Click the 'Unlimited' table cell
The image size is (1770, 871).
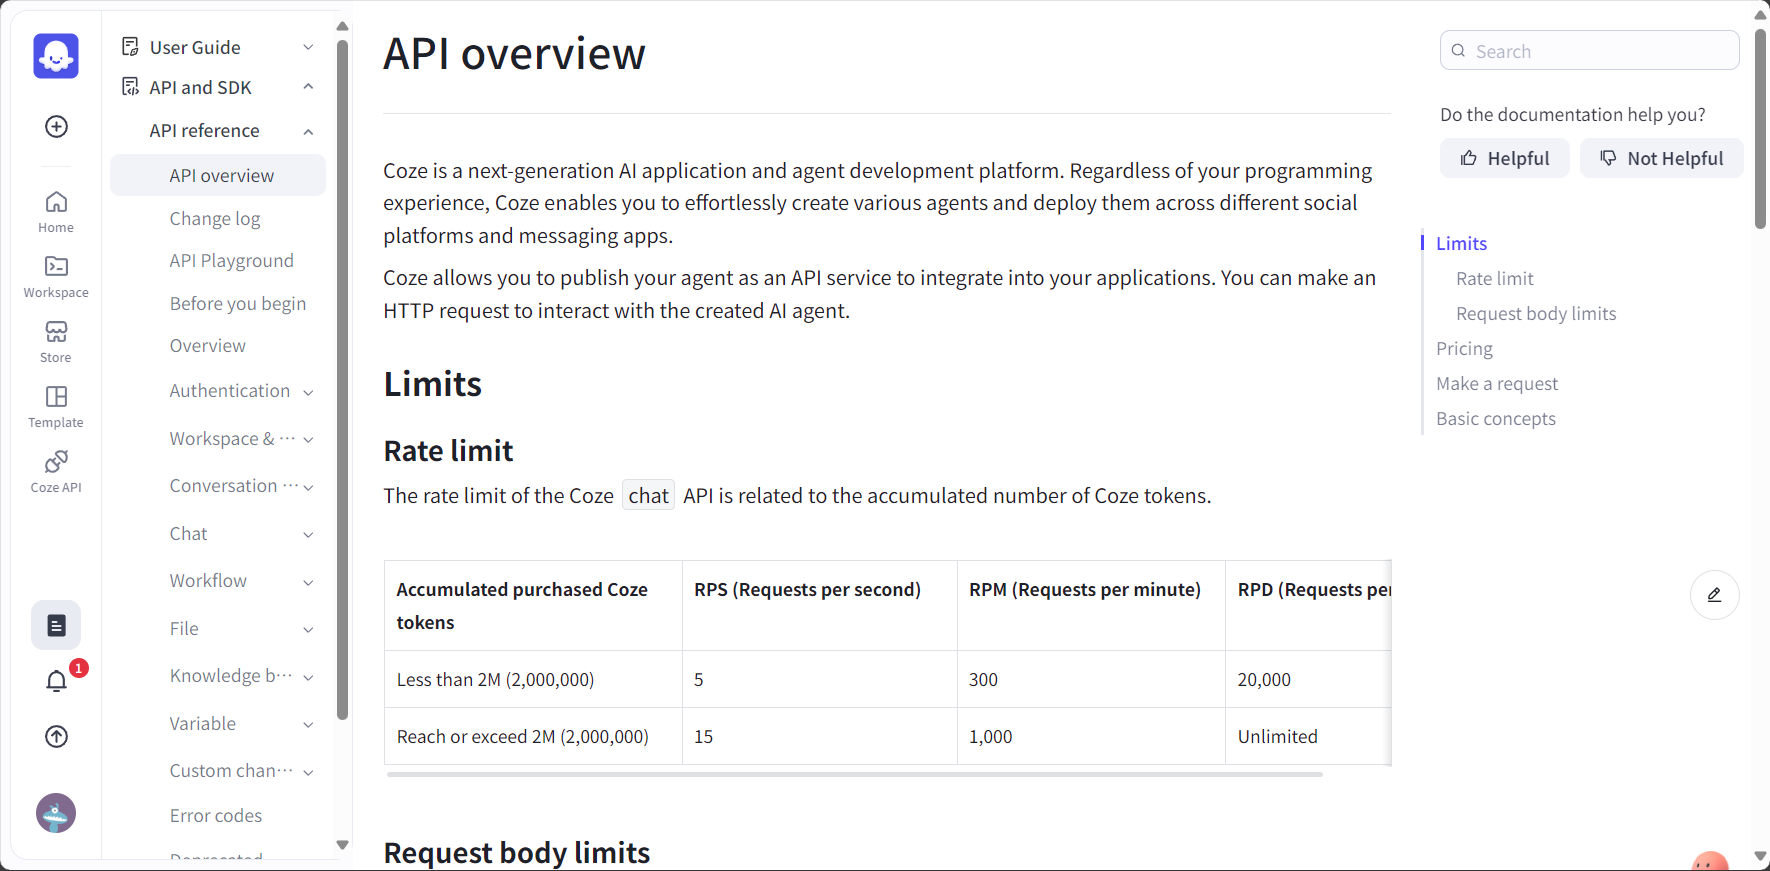point(1308,736)
